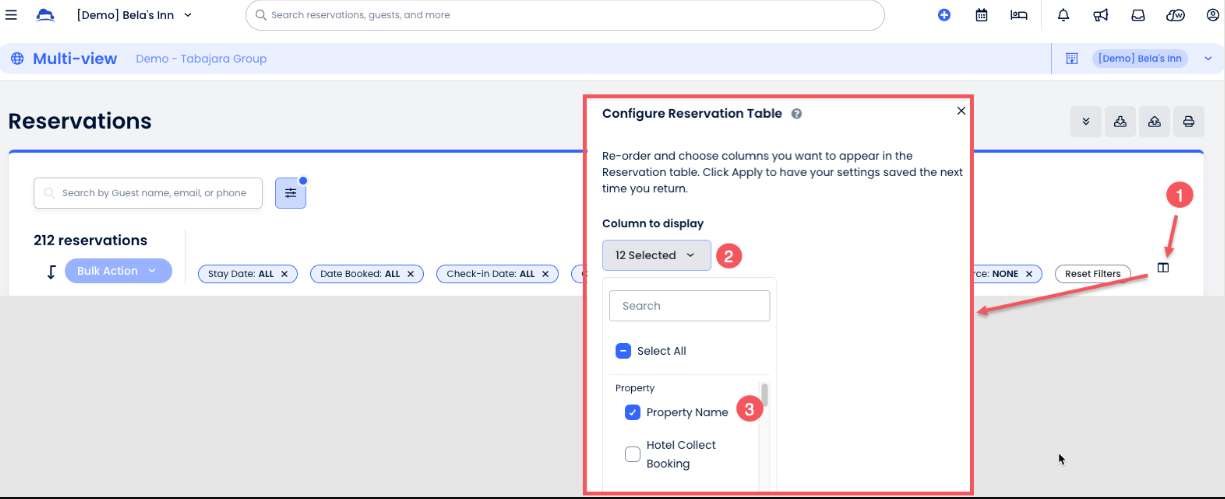The image size is (1225, 499).
Task: Open the filter sliders button
Action: (290, 193)
